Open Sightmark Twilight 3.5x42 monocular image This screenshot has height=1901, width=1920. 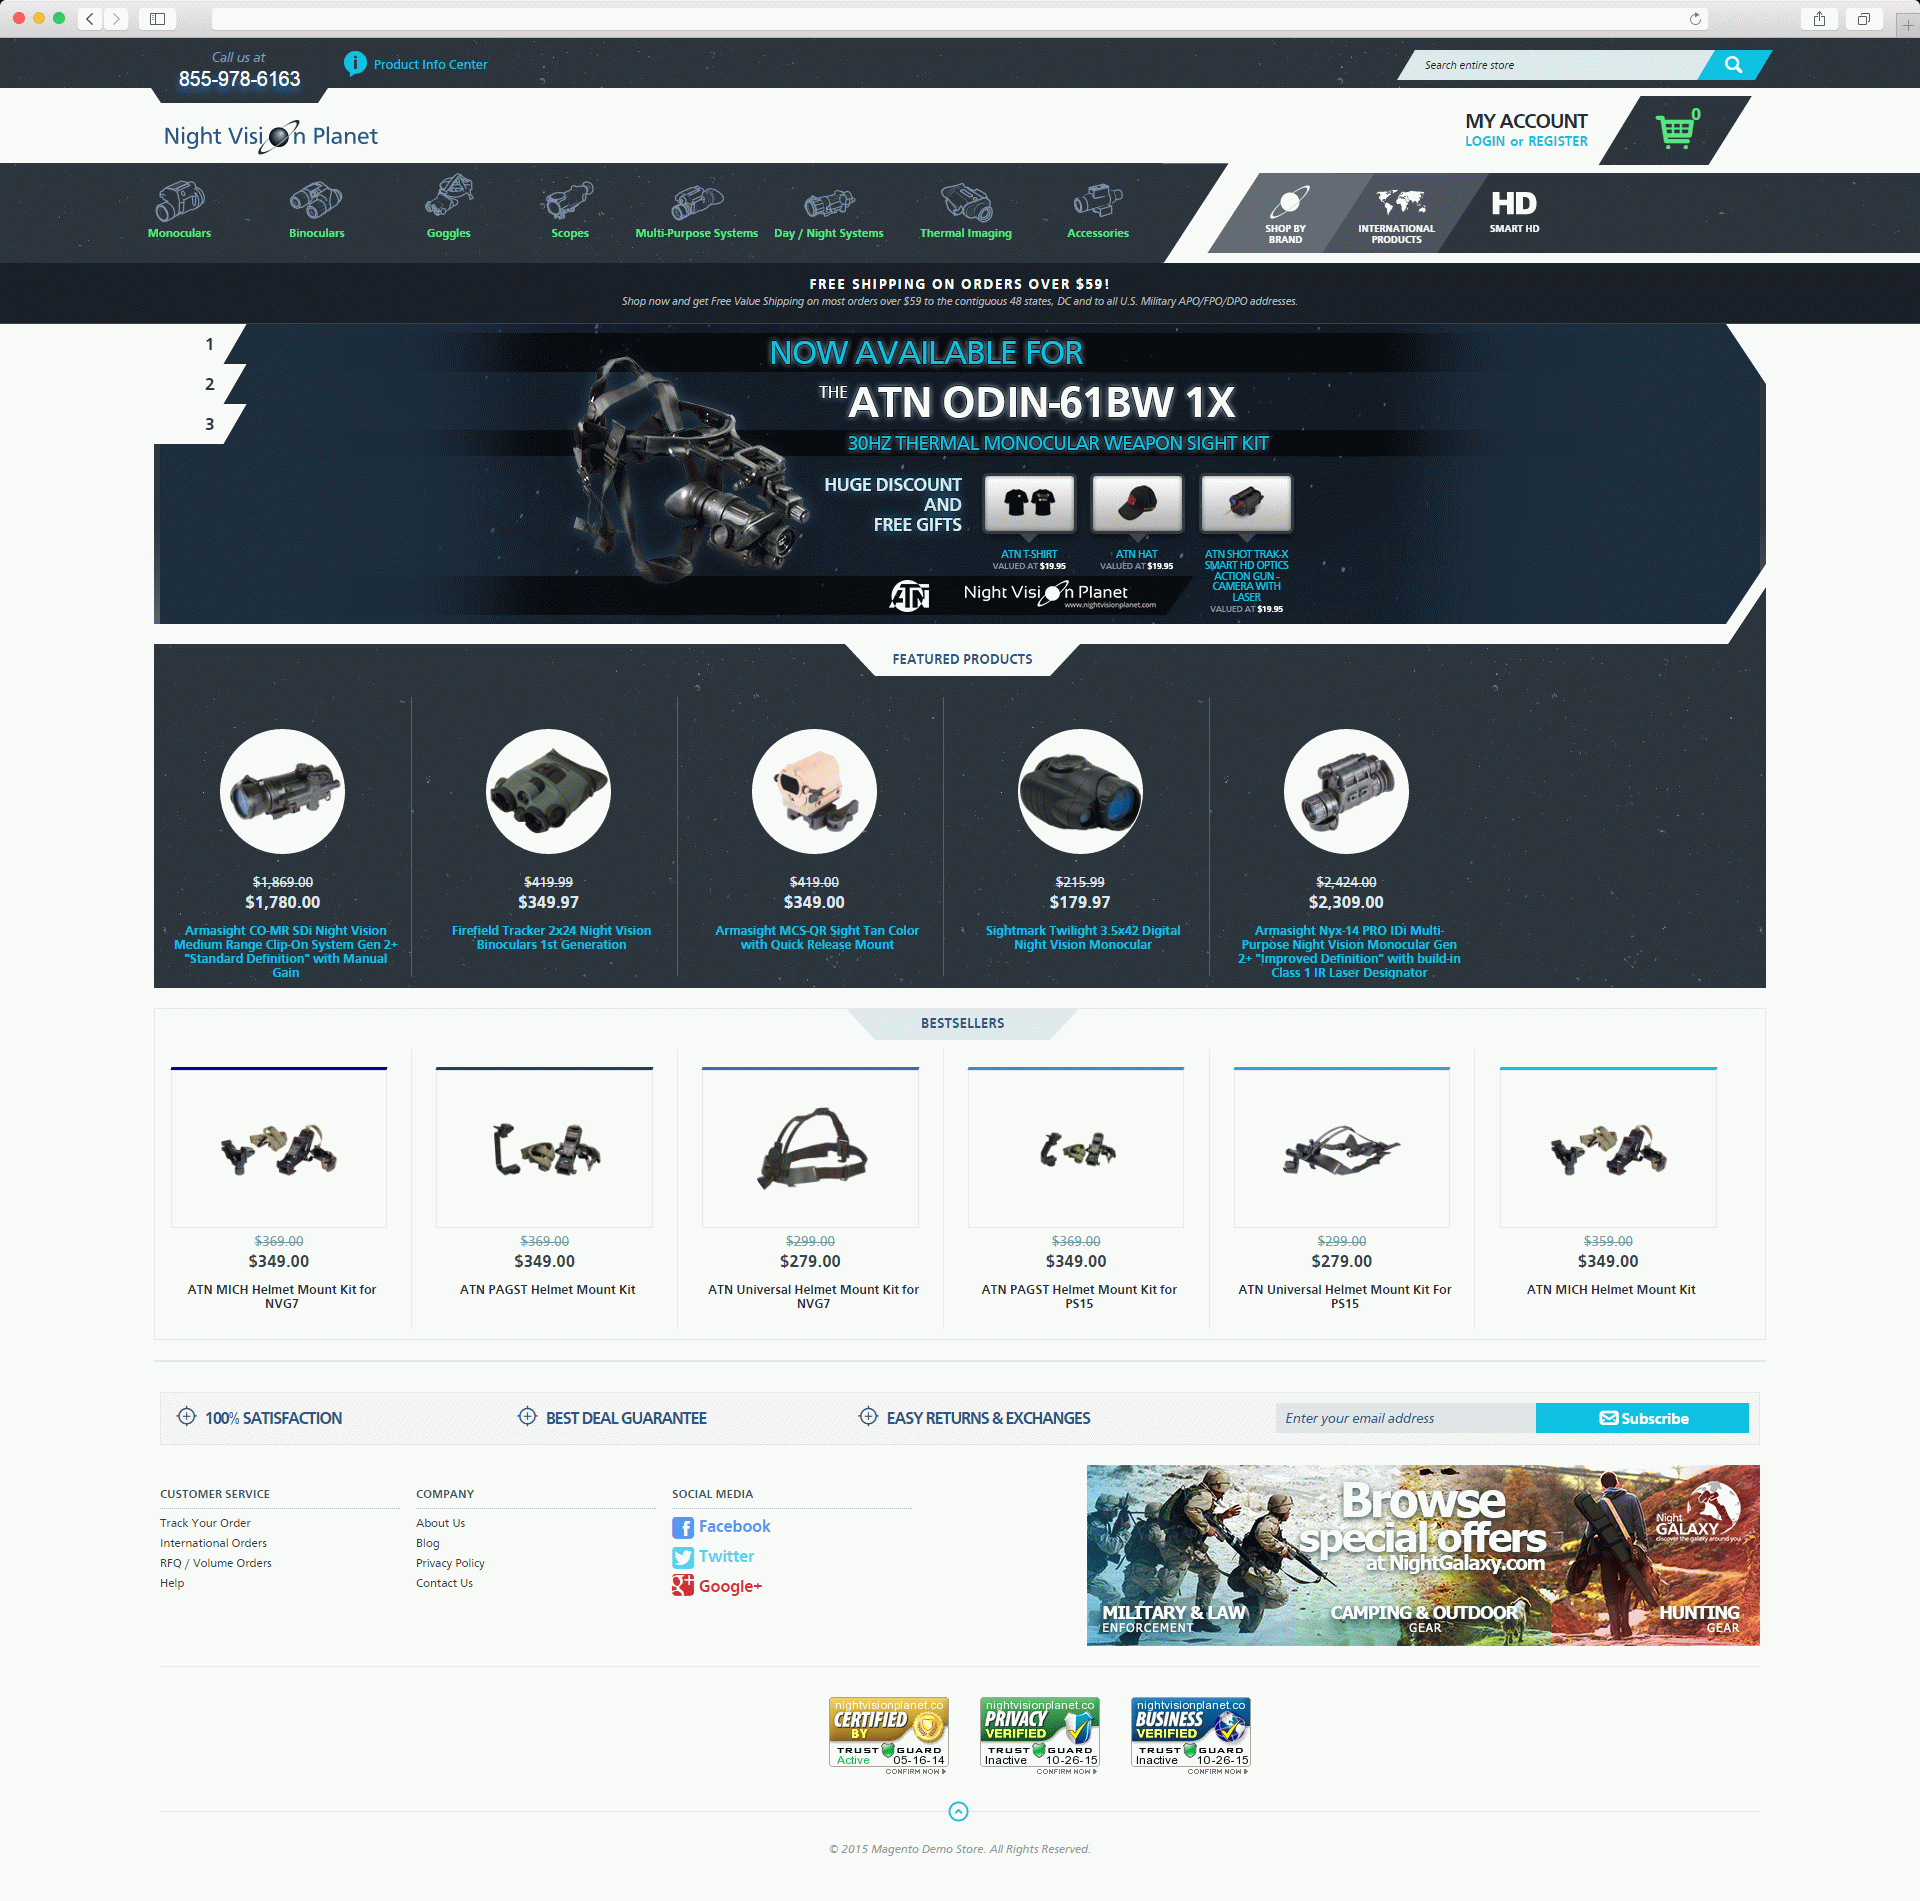(1080, 792)
